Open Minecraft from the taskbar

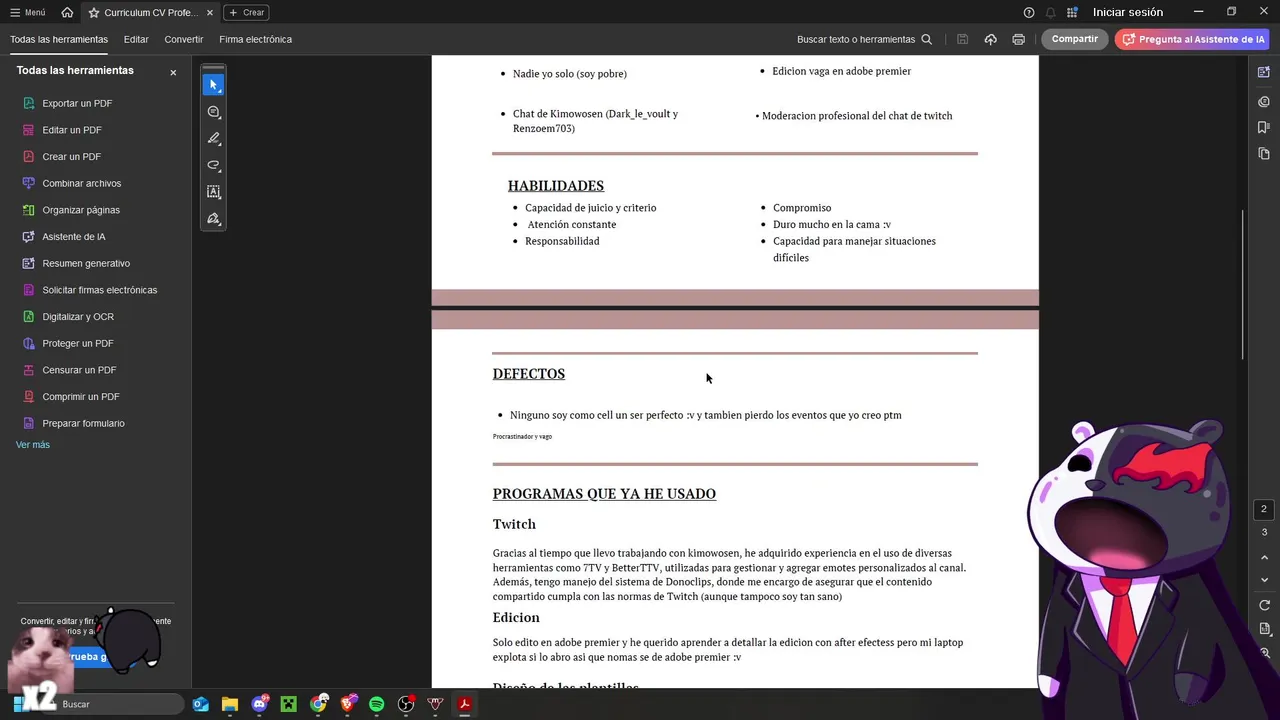tap(288, 704)
